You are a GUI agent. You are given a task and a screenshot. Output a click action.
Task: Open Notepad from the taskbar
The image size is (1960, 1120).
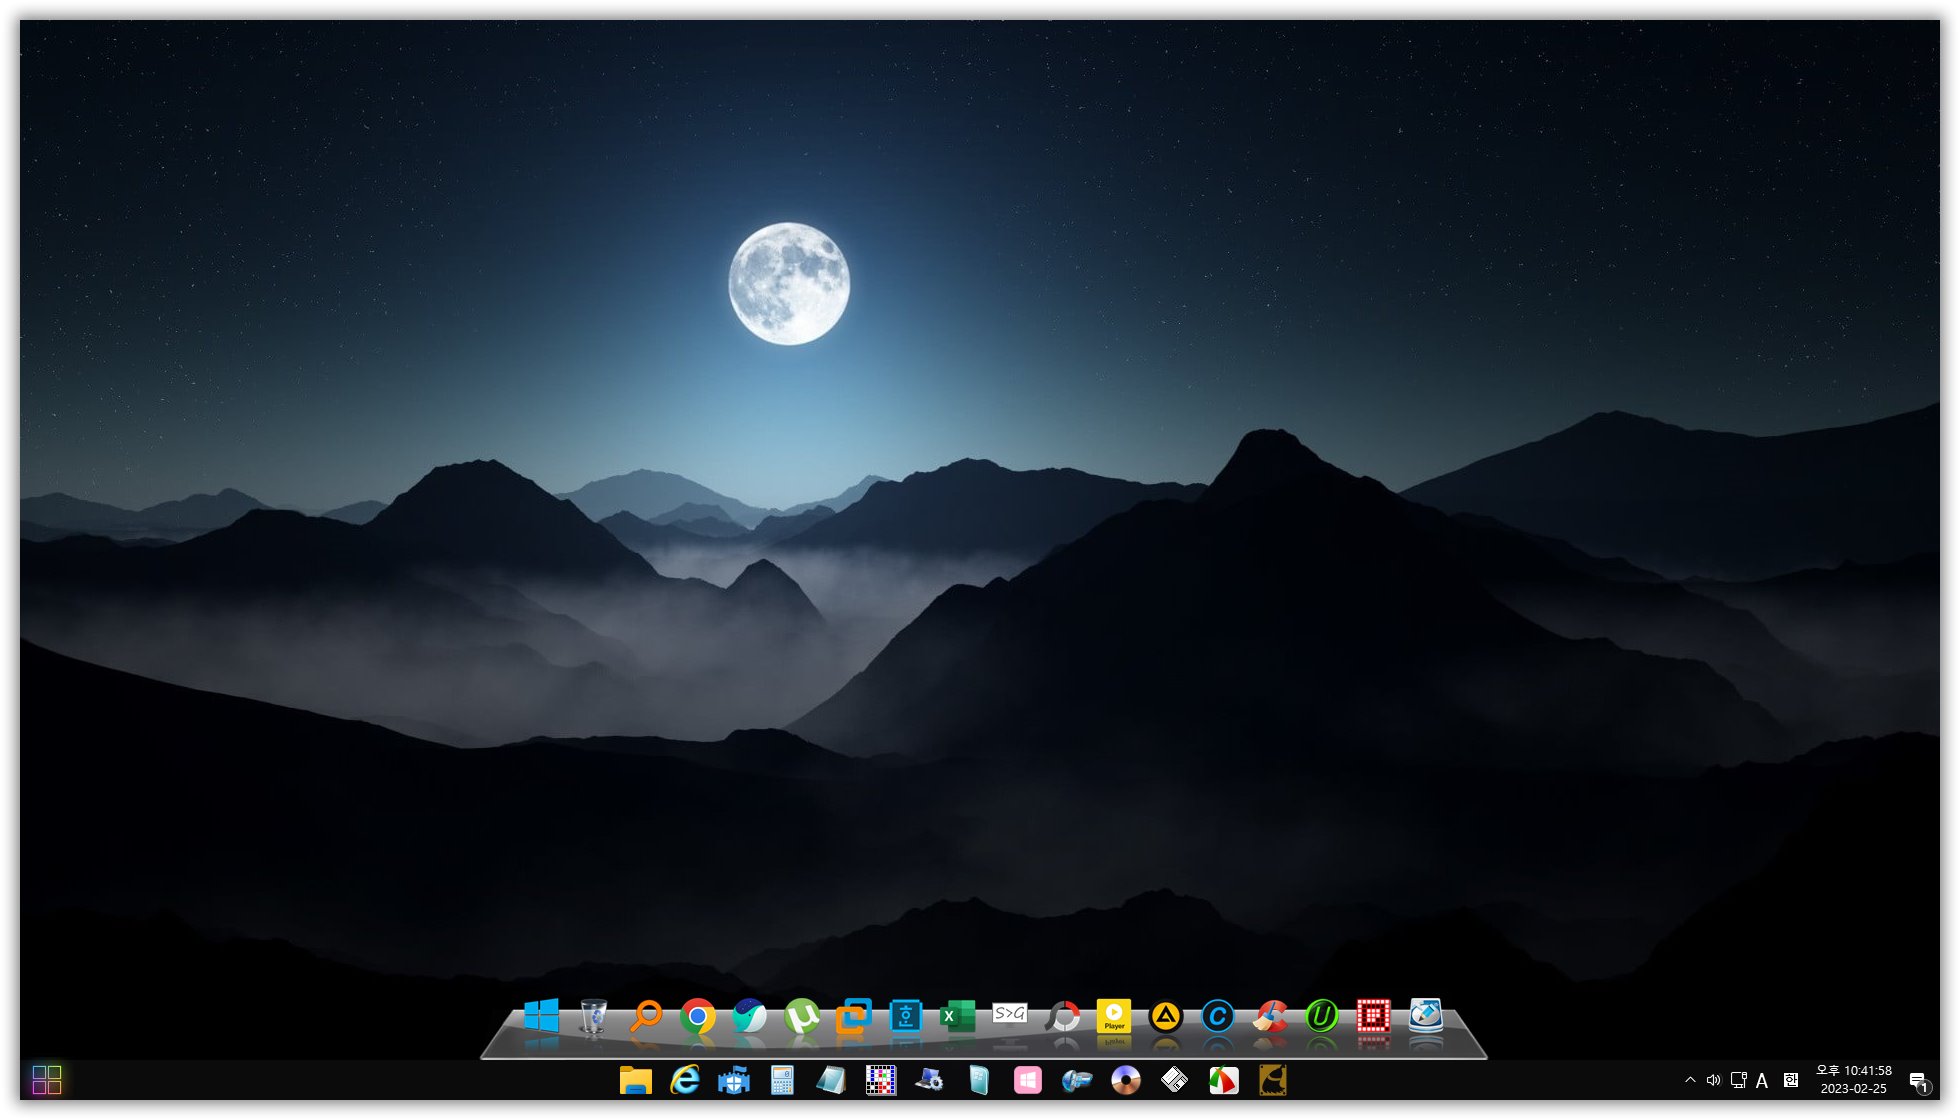(832, 1080)
